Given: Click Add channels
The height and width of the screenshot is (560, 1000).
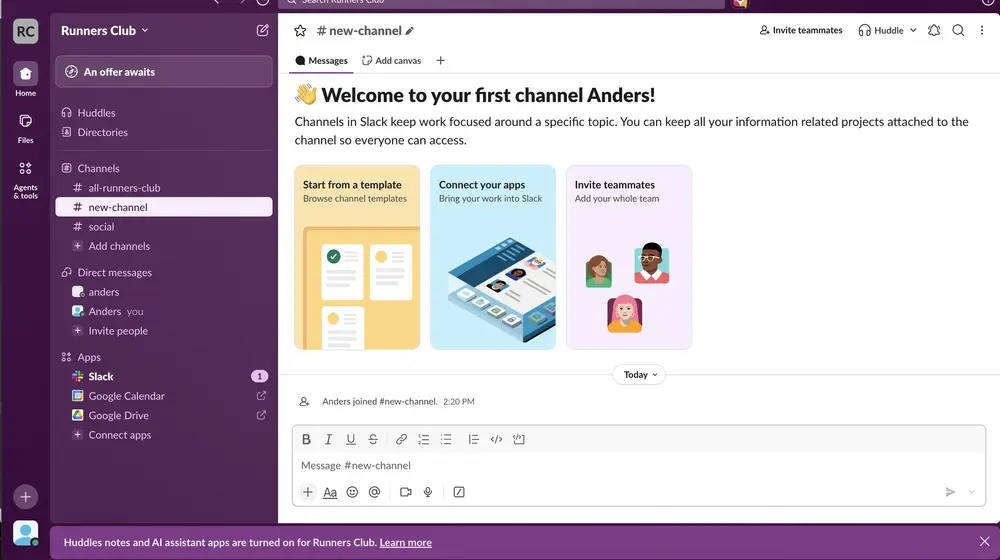Looking at the screenshot, I should point(164,246).
